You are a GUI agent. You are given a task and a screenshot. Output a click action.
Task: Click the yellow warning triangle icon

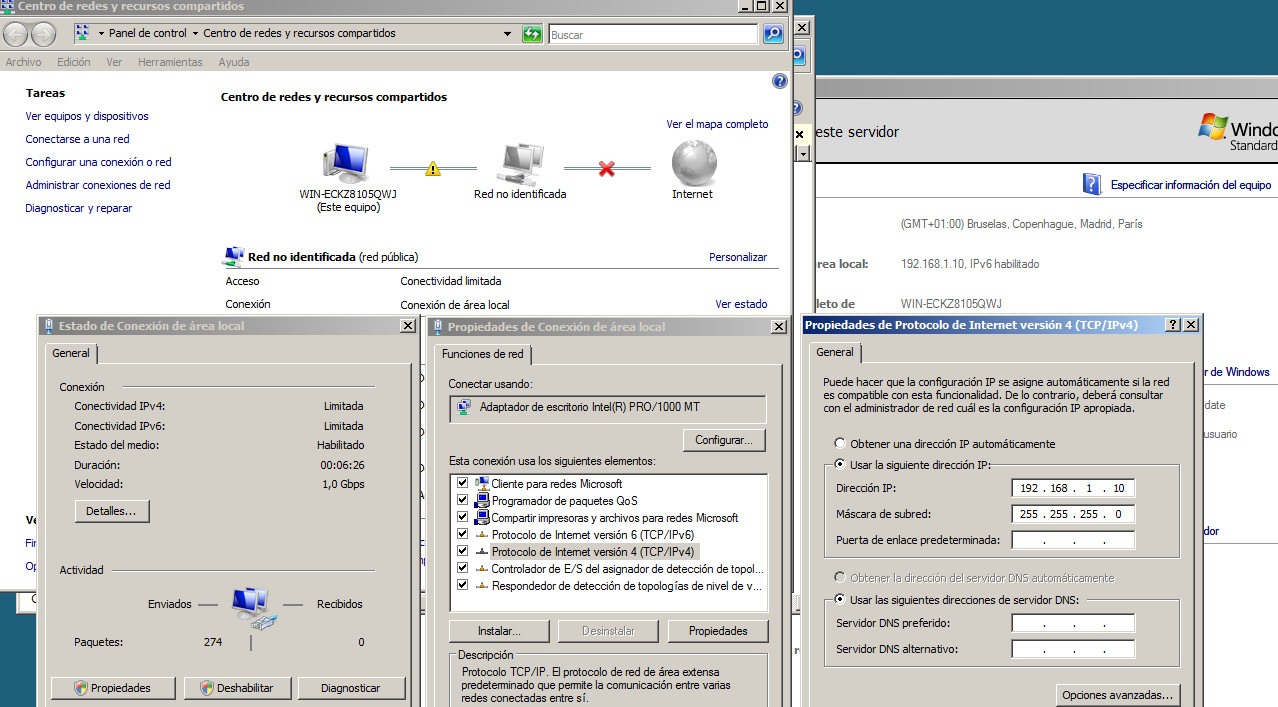pyautogui.click(x=432, y=169)
